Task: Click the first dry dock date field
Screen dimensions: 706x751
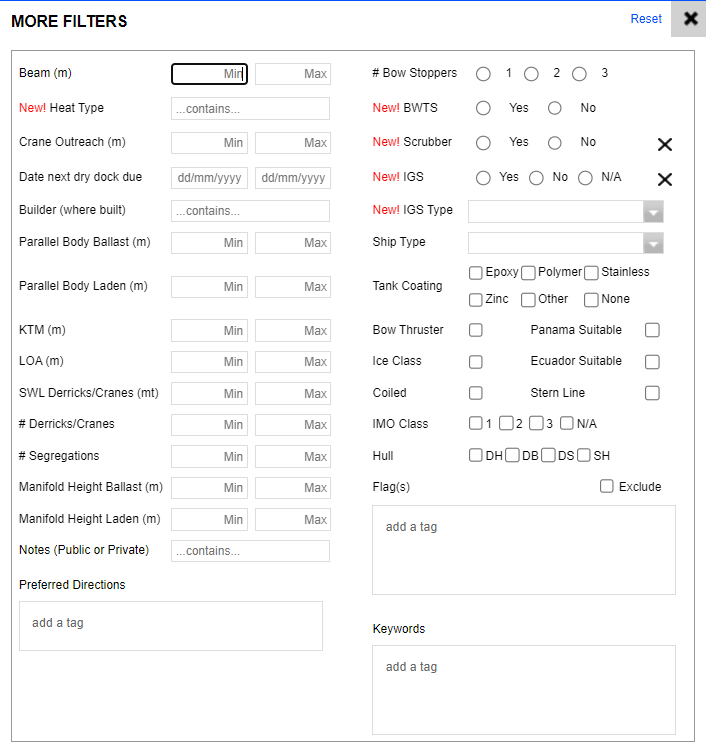Action: (x=209, y=178)
